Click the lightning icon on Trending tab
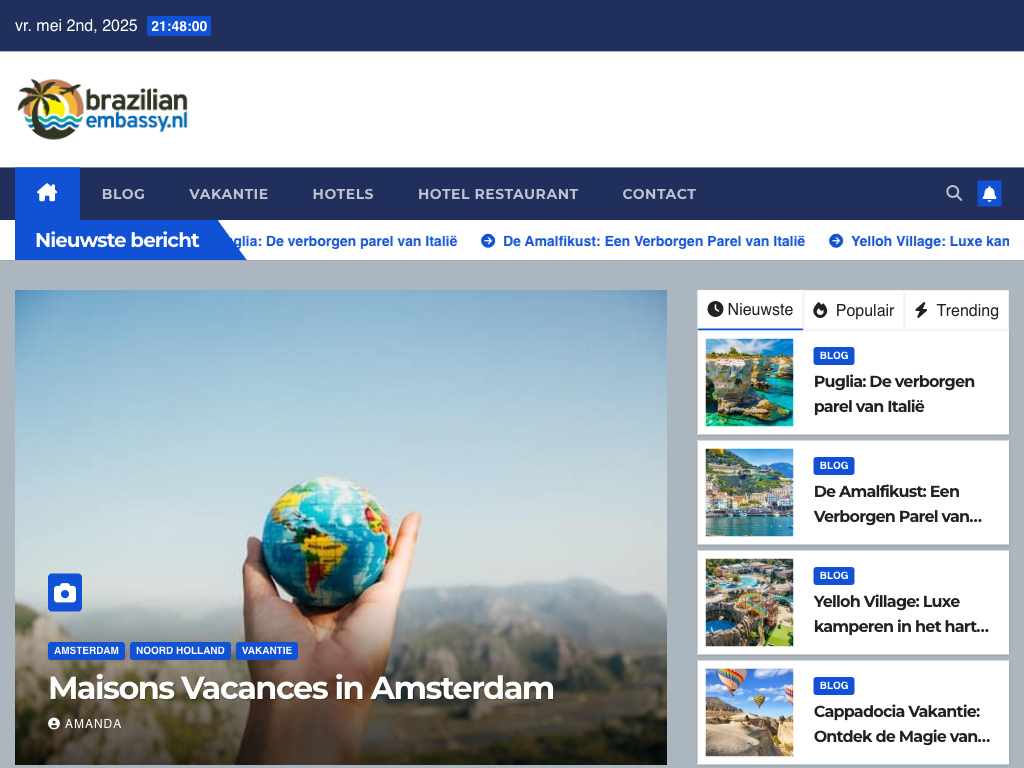 pos(921,310)
